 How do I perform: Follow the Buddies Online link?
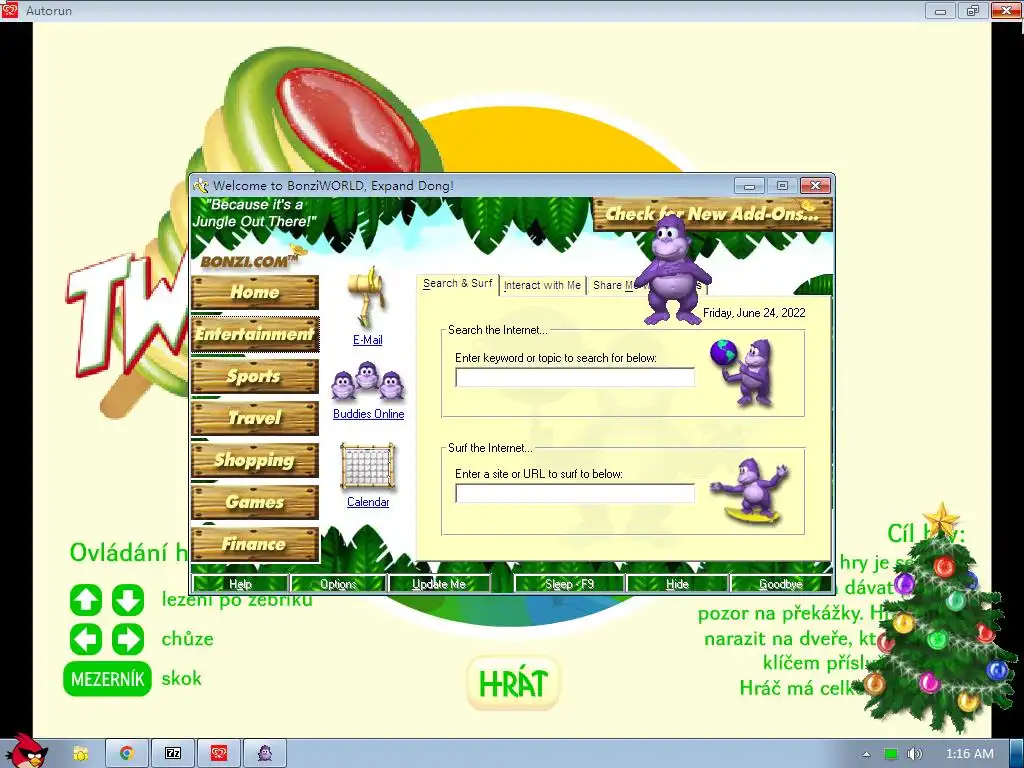coord(368,414)
